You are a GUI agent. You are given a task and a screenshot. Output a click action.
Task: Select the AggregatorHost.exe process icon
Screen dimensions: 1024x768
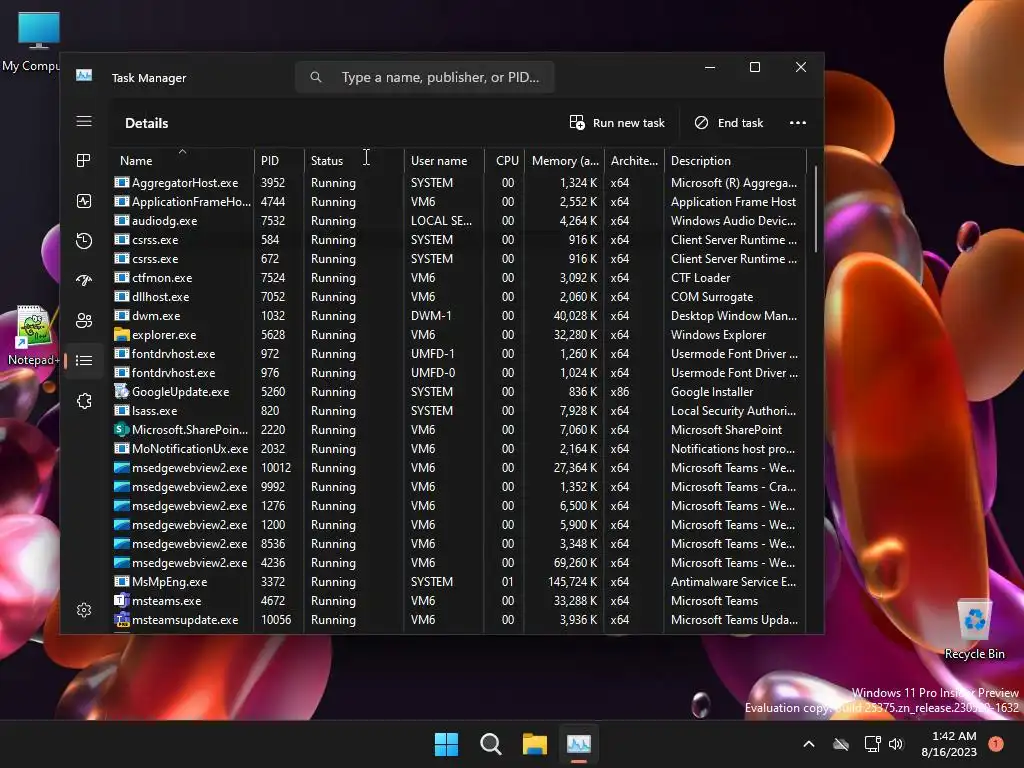[x=121, y=183]
